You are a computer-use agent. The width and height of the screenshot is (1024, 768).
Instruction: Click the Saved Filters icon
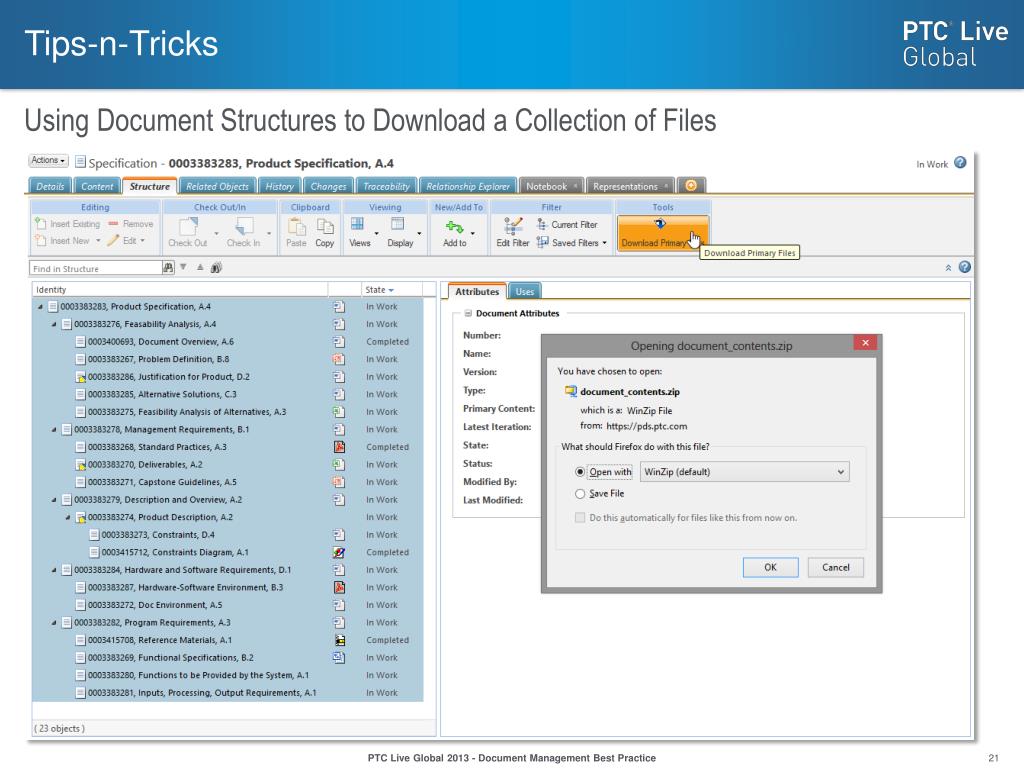(x=543, y=242)
